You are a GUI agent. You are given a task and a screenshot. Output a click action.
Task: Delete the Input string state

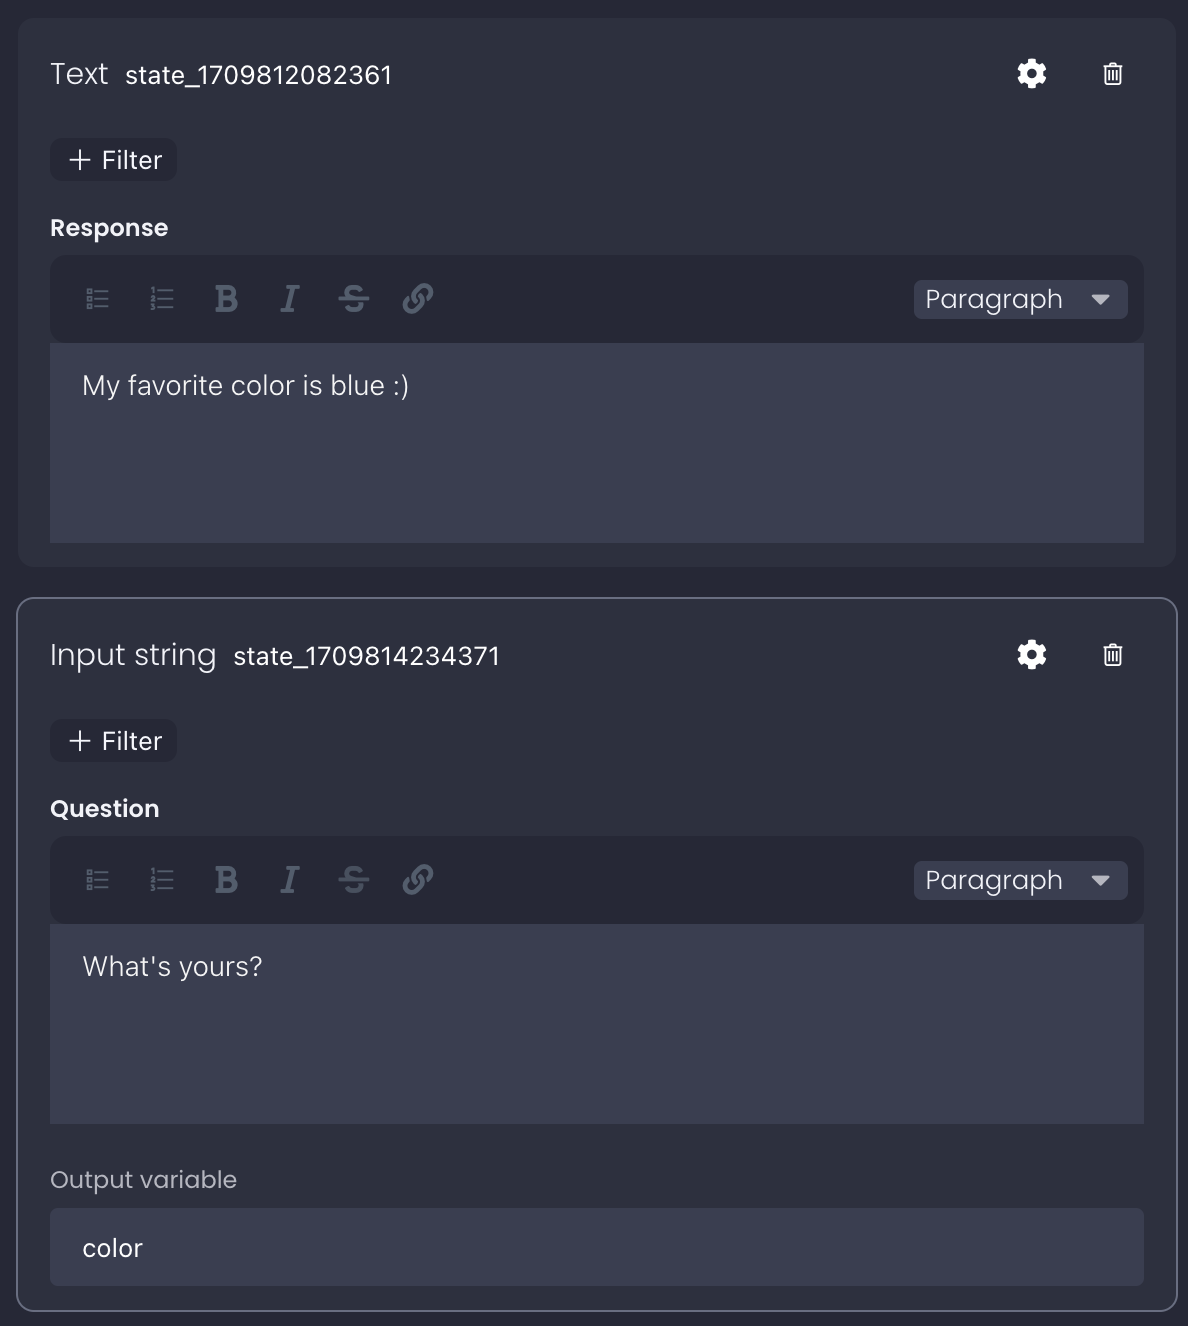tap(1112, 655)
